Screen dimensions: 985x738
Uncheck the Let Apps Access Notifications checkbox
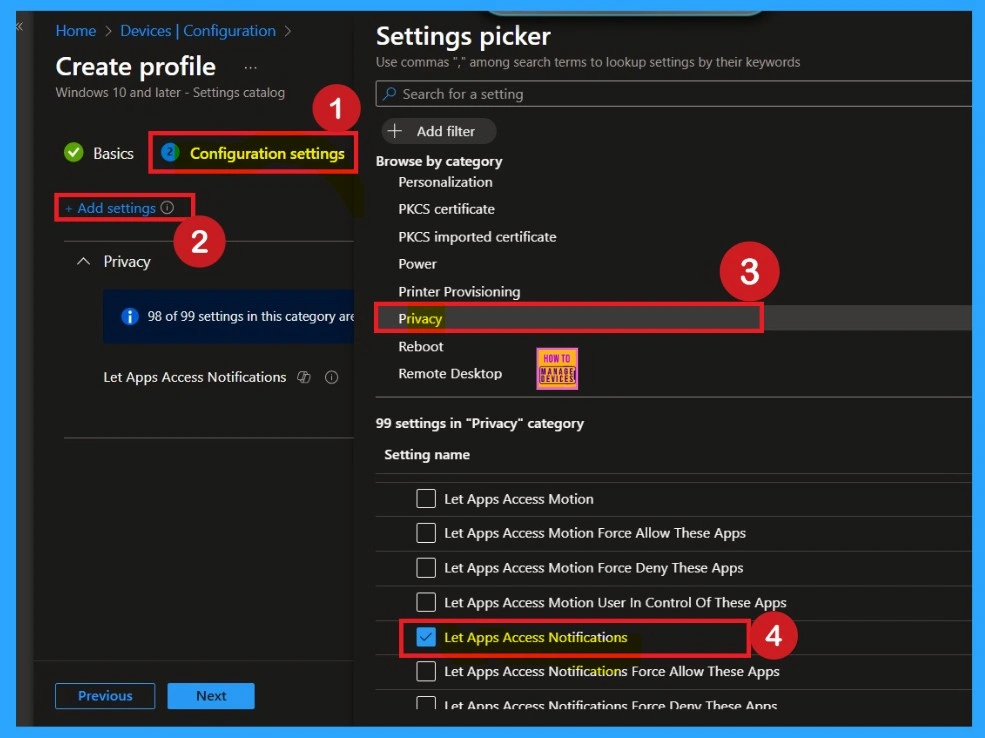click(426, 637)
